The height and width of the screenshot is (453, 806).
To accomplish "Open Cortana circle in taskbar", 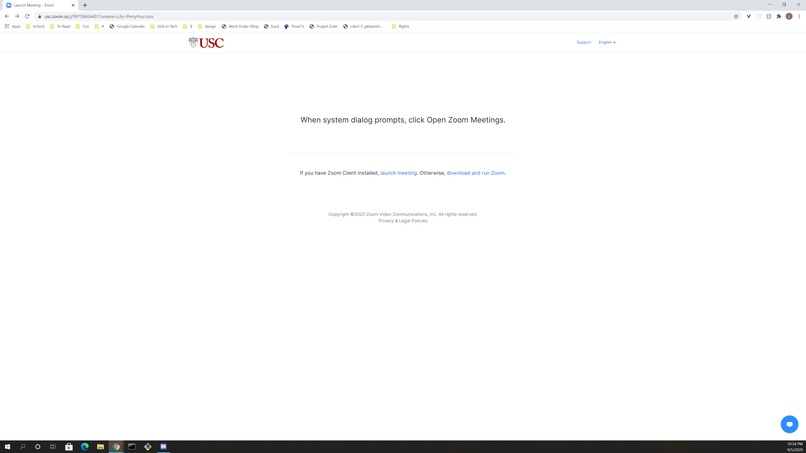I will click(38, 447).
